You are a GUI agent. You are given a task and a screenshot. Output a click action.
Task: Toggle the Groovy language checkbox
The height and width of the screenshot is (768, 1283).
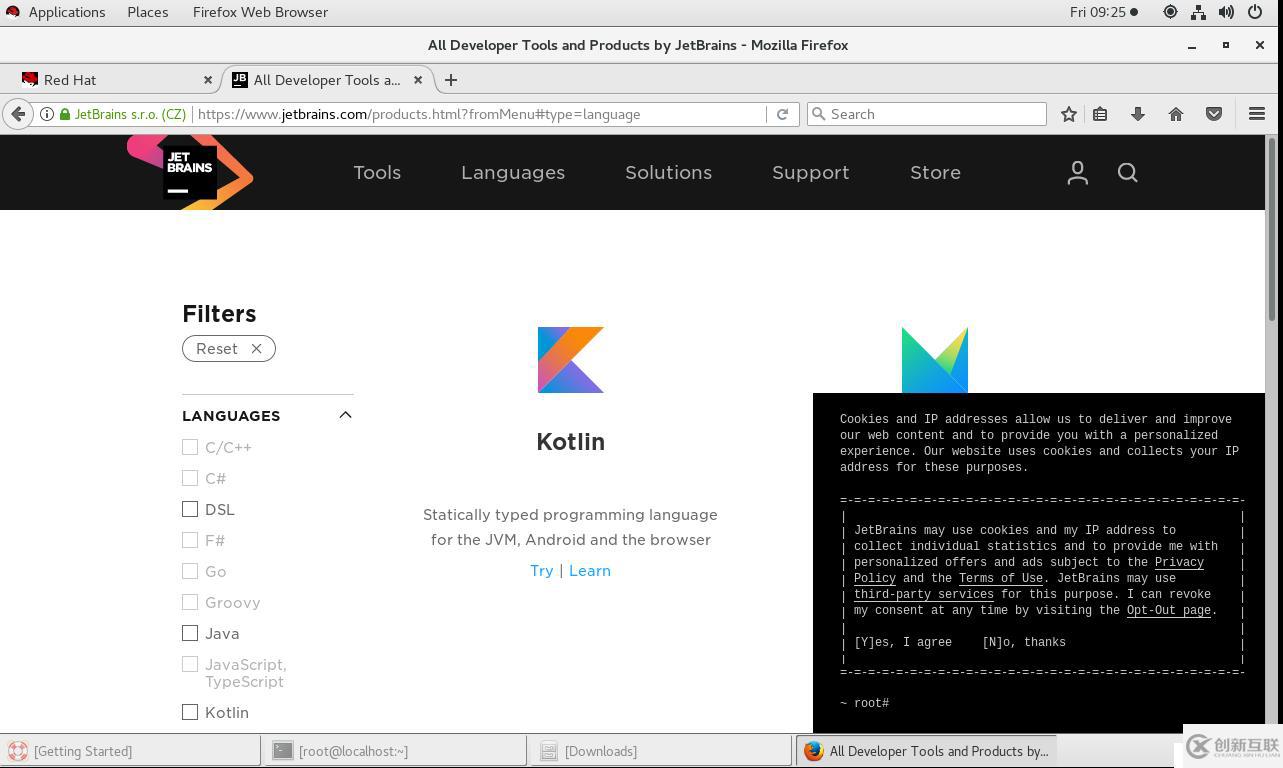coord(190,602)
